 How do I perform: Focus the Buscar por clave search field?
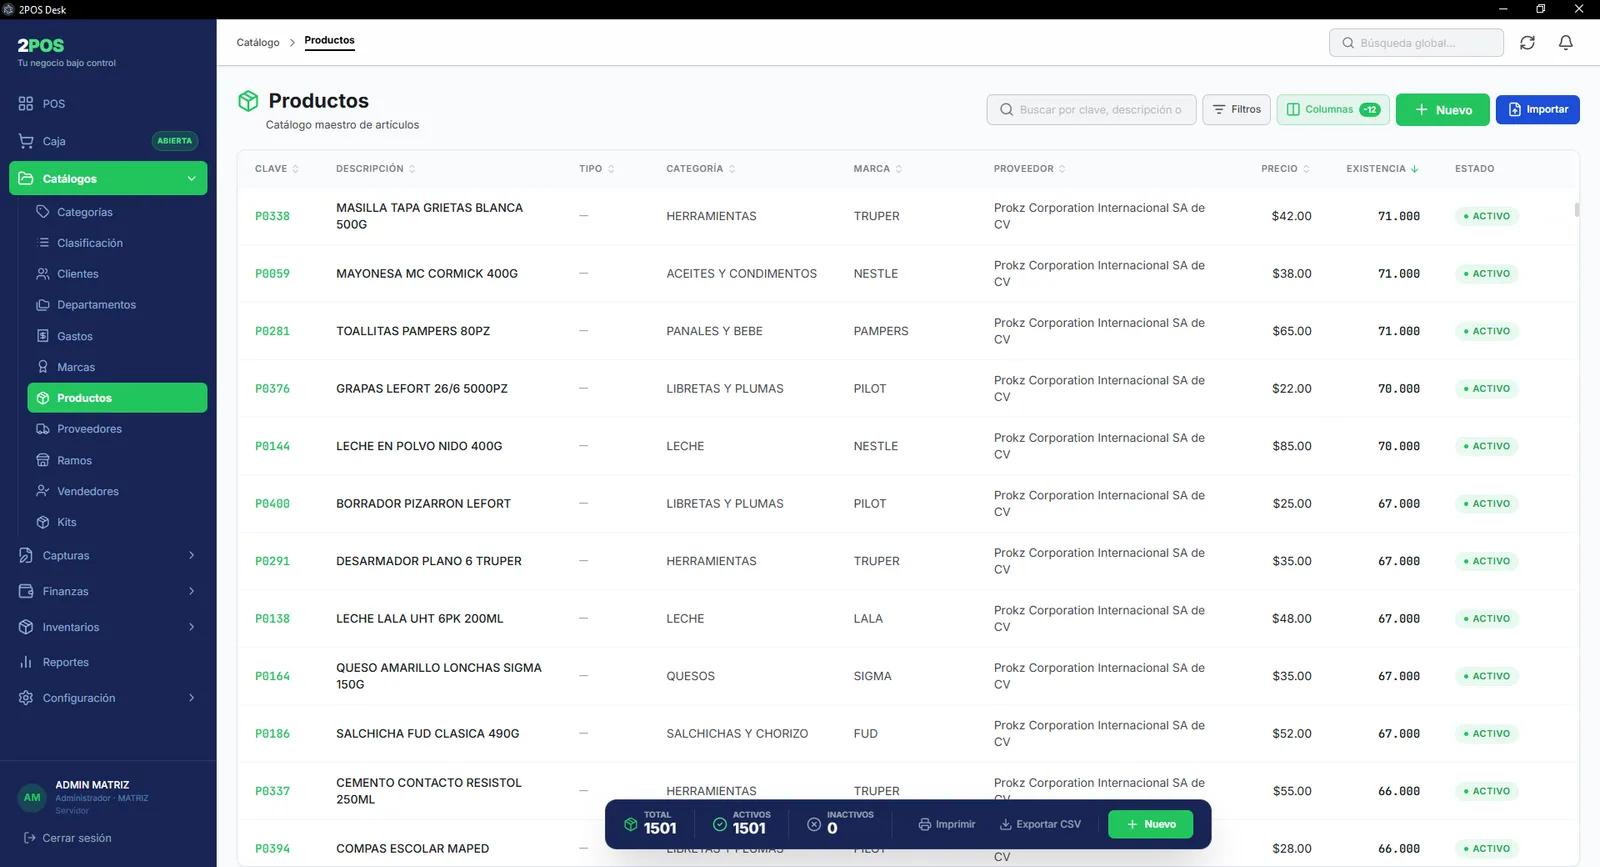click(1091, 109)
